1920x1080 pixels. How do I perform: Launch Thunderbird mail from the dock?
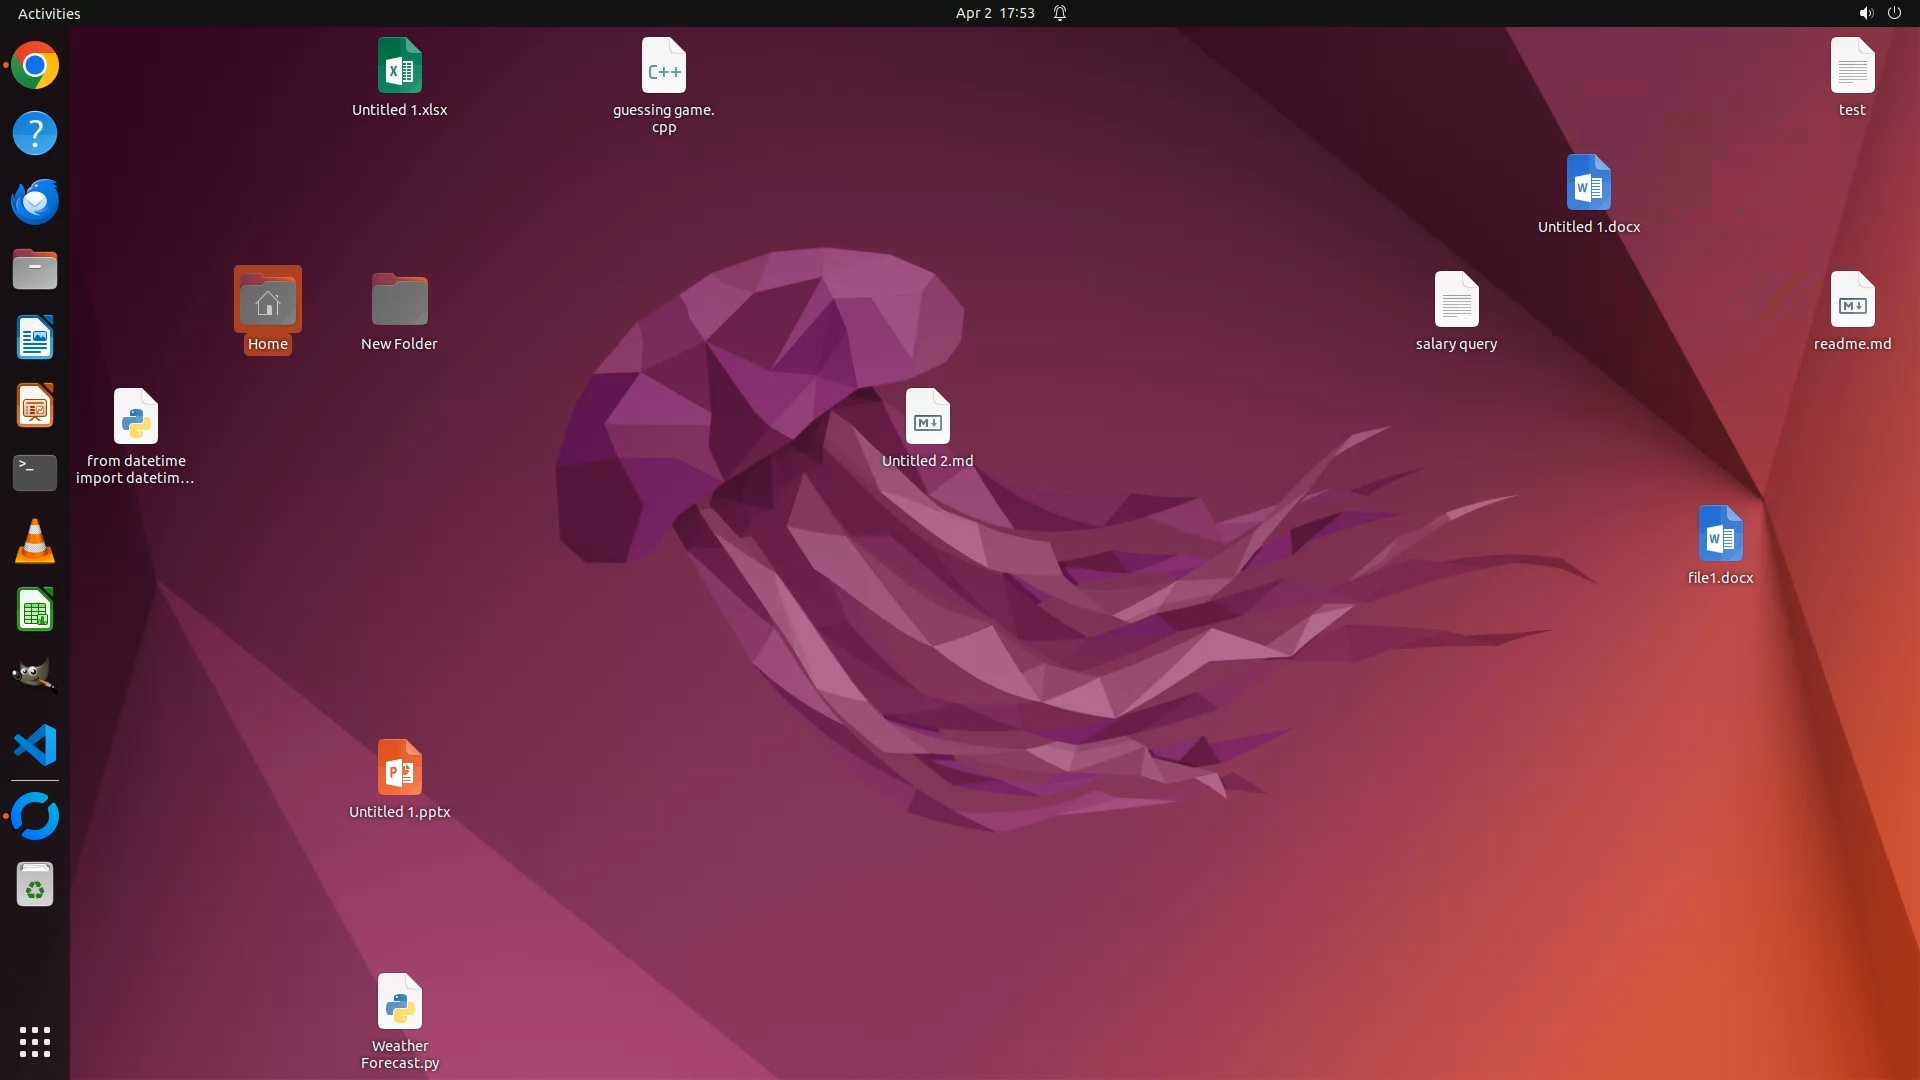35,201
